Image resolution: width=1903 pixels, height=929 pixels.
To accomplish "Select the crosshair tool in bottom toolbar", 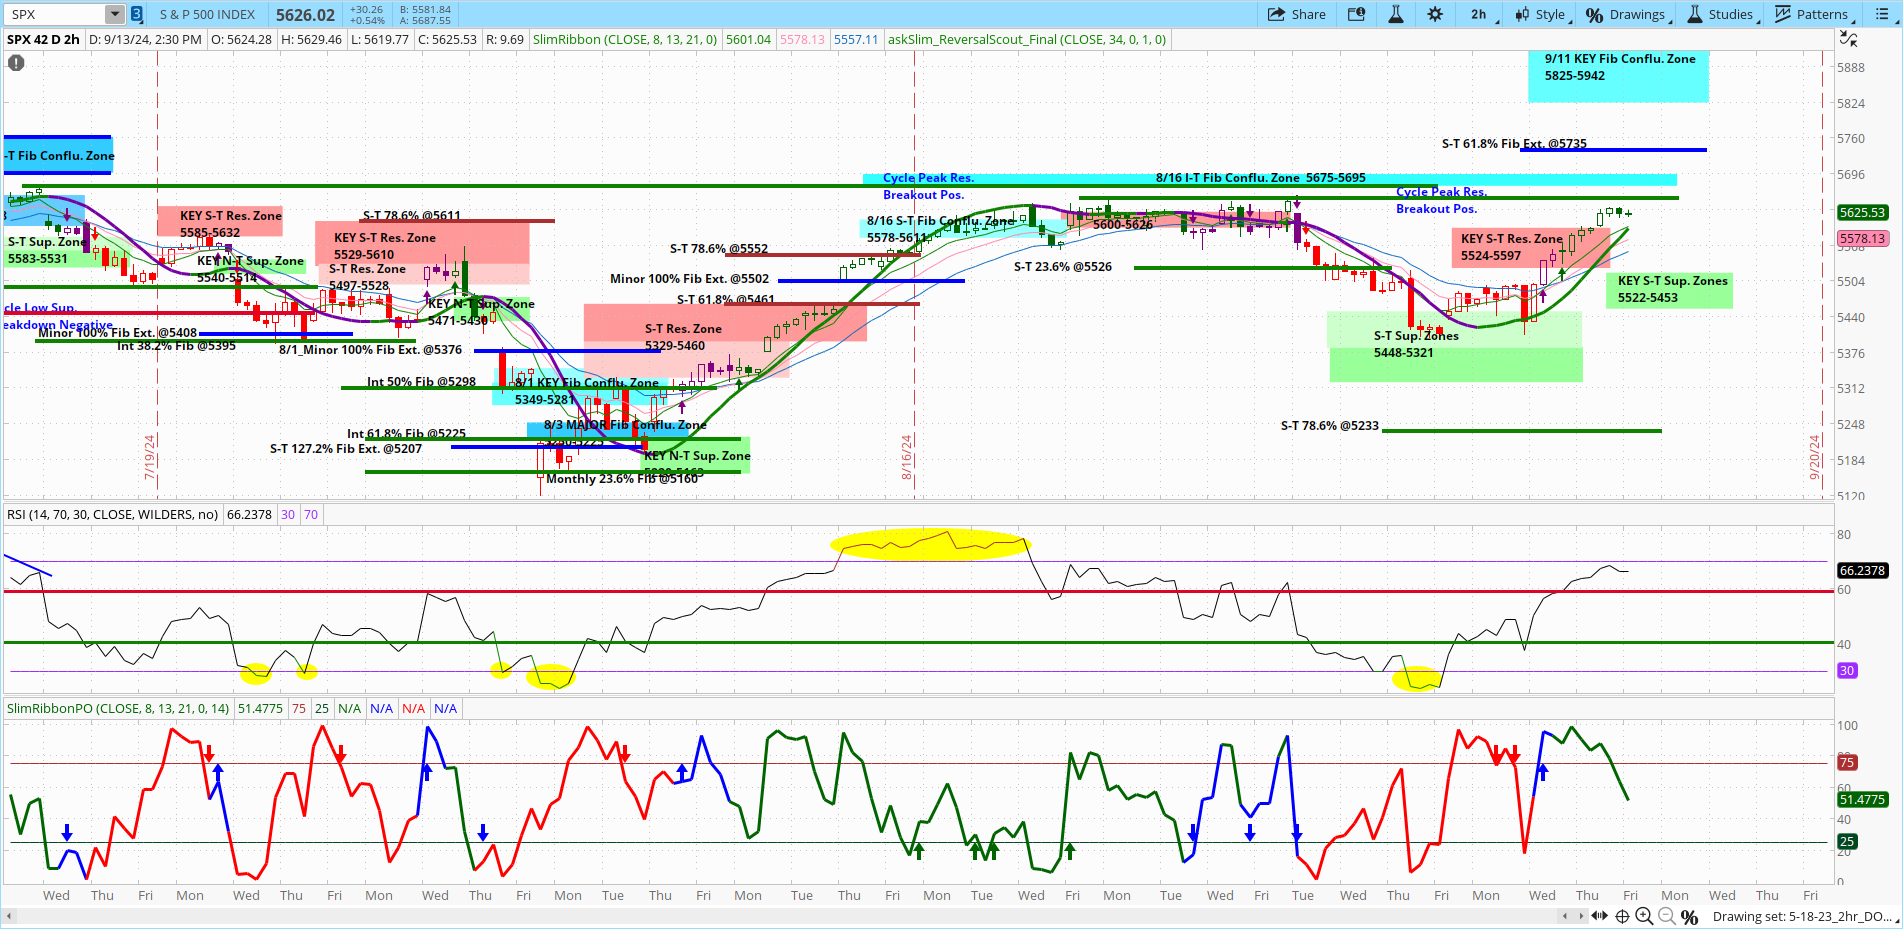I will tap(1620, 916).
